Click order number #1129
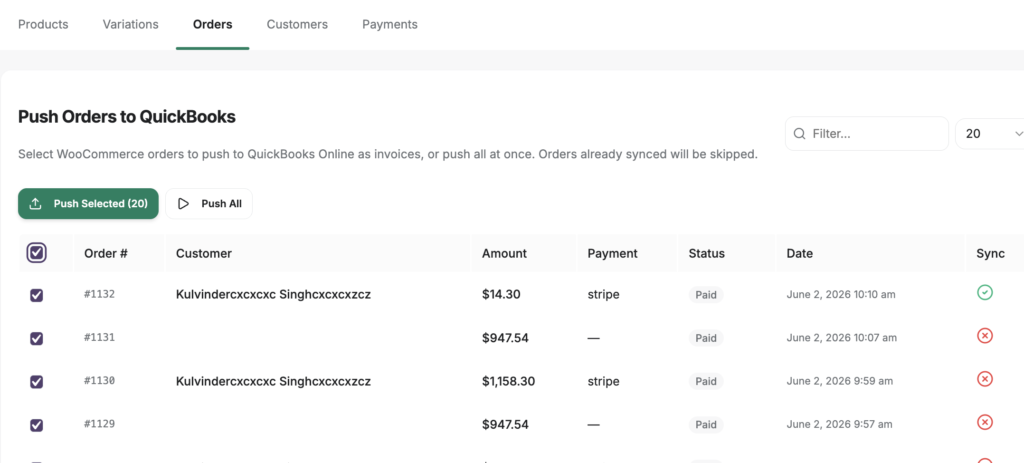Image resolution: width=1024 pixels, height=463 pixels. (99, 424)
